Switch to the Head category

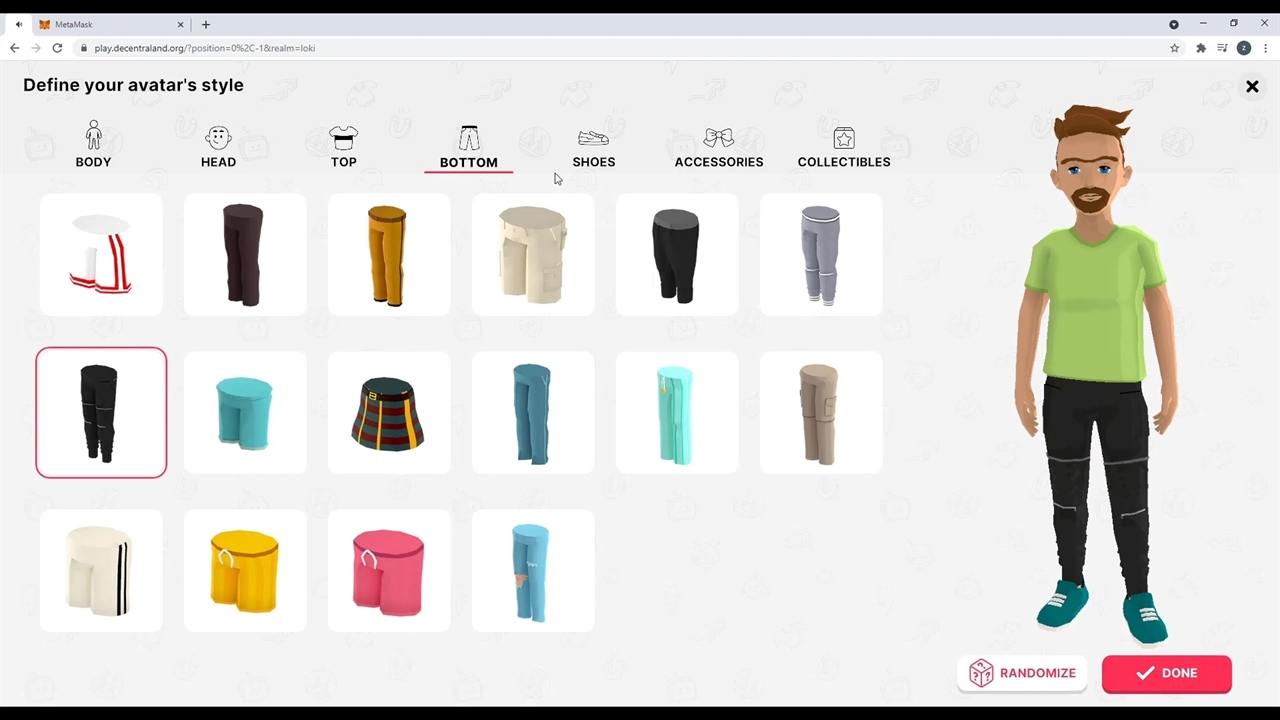pyautogui.click(x=218, y=145)
